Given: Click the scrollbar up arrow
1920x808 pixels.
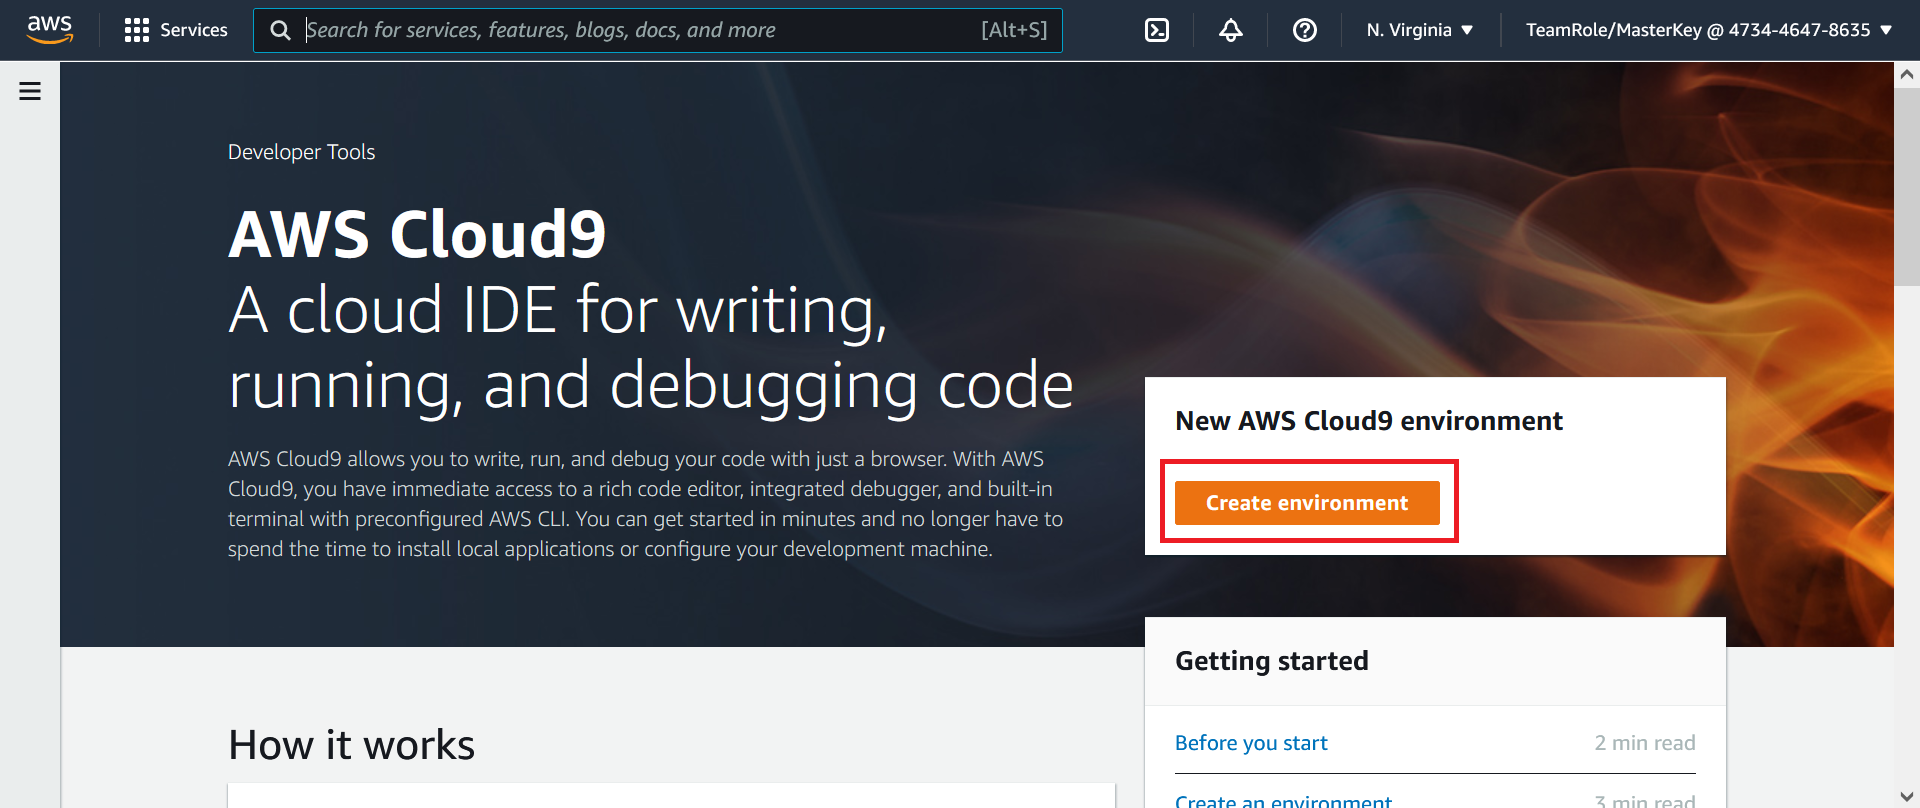Looking at the screenshot, I should point(1907,74).
